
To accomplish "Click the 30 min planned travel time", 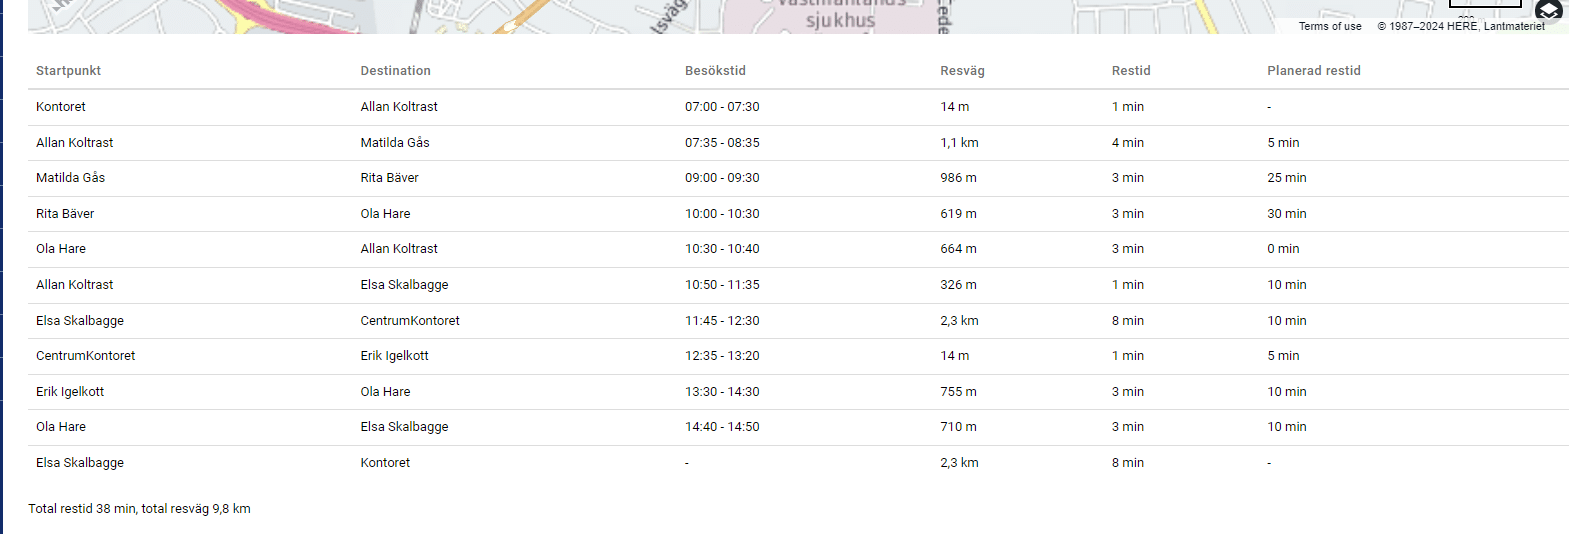I will [x=1286, y=214].
